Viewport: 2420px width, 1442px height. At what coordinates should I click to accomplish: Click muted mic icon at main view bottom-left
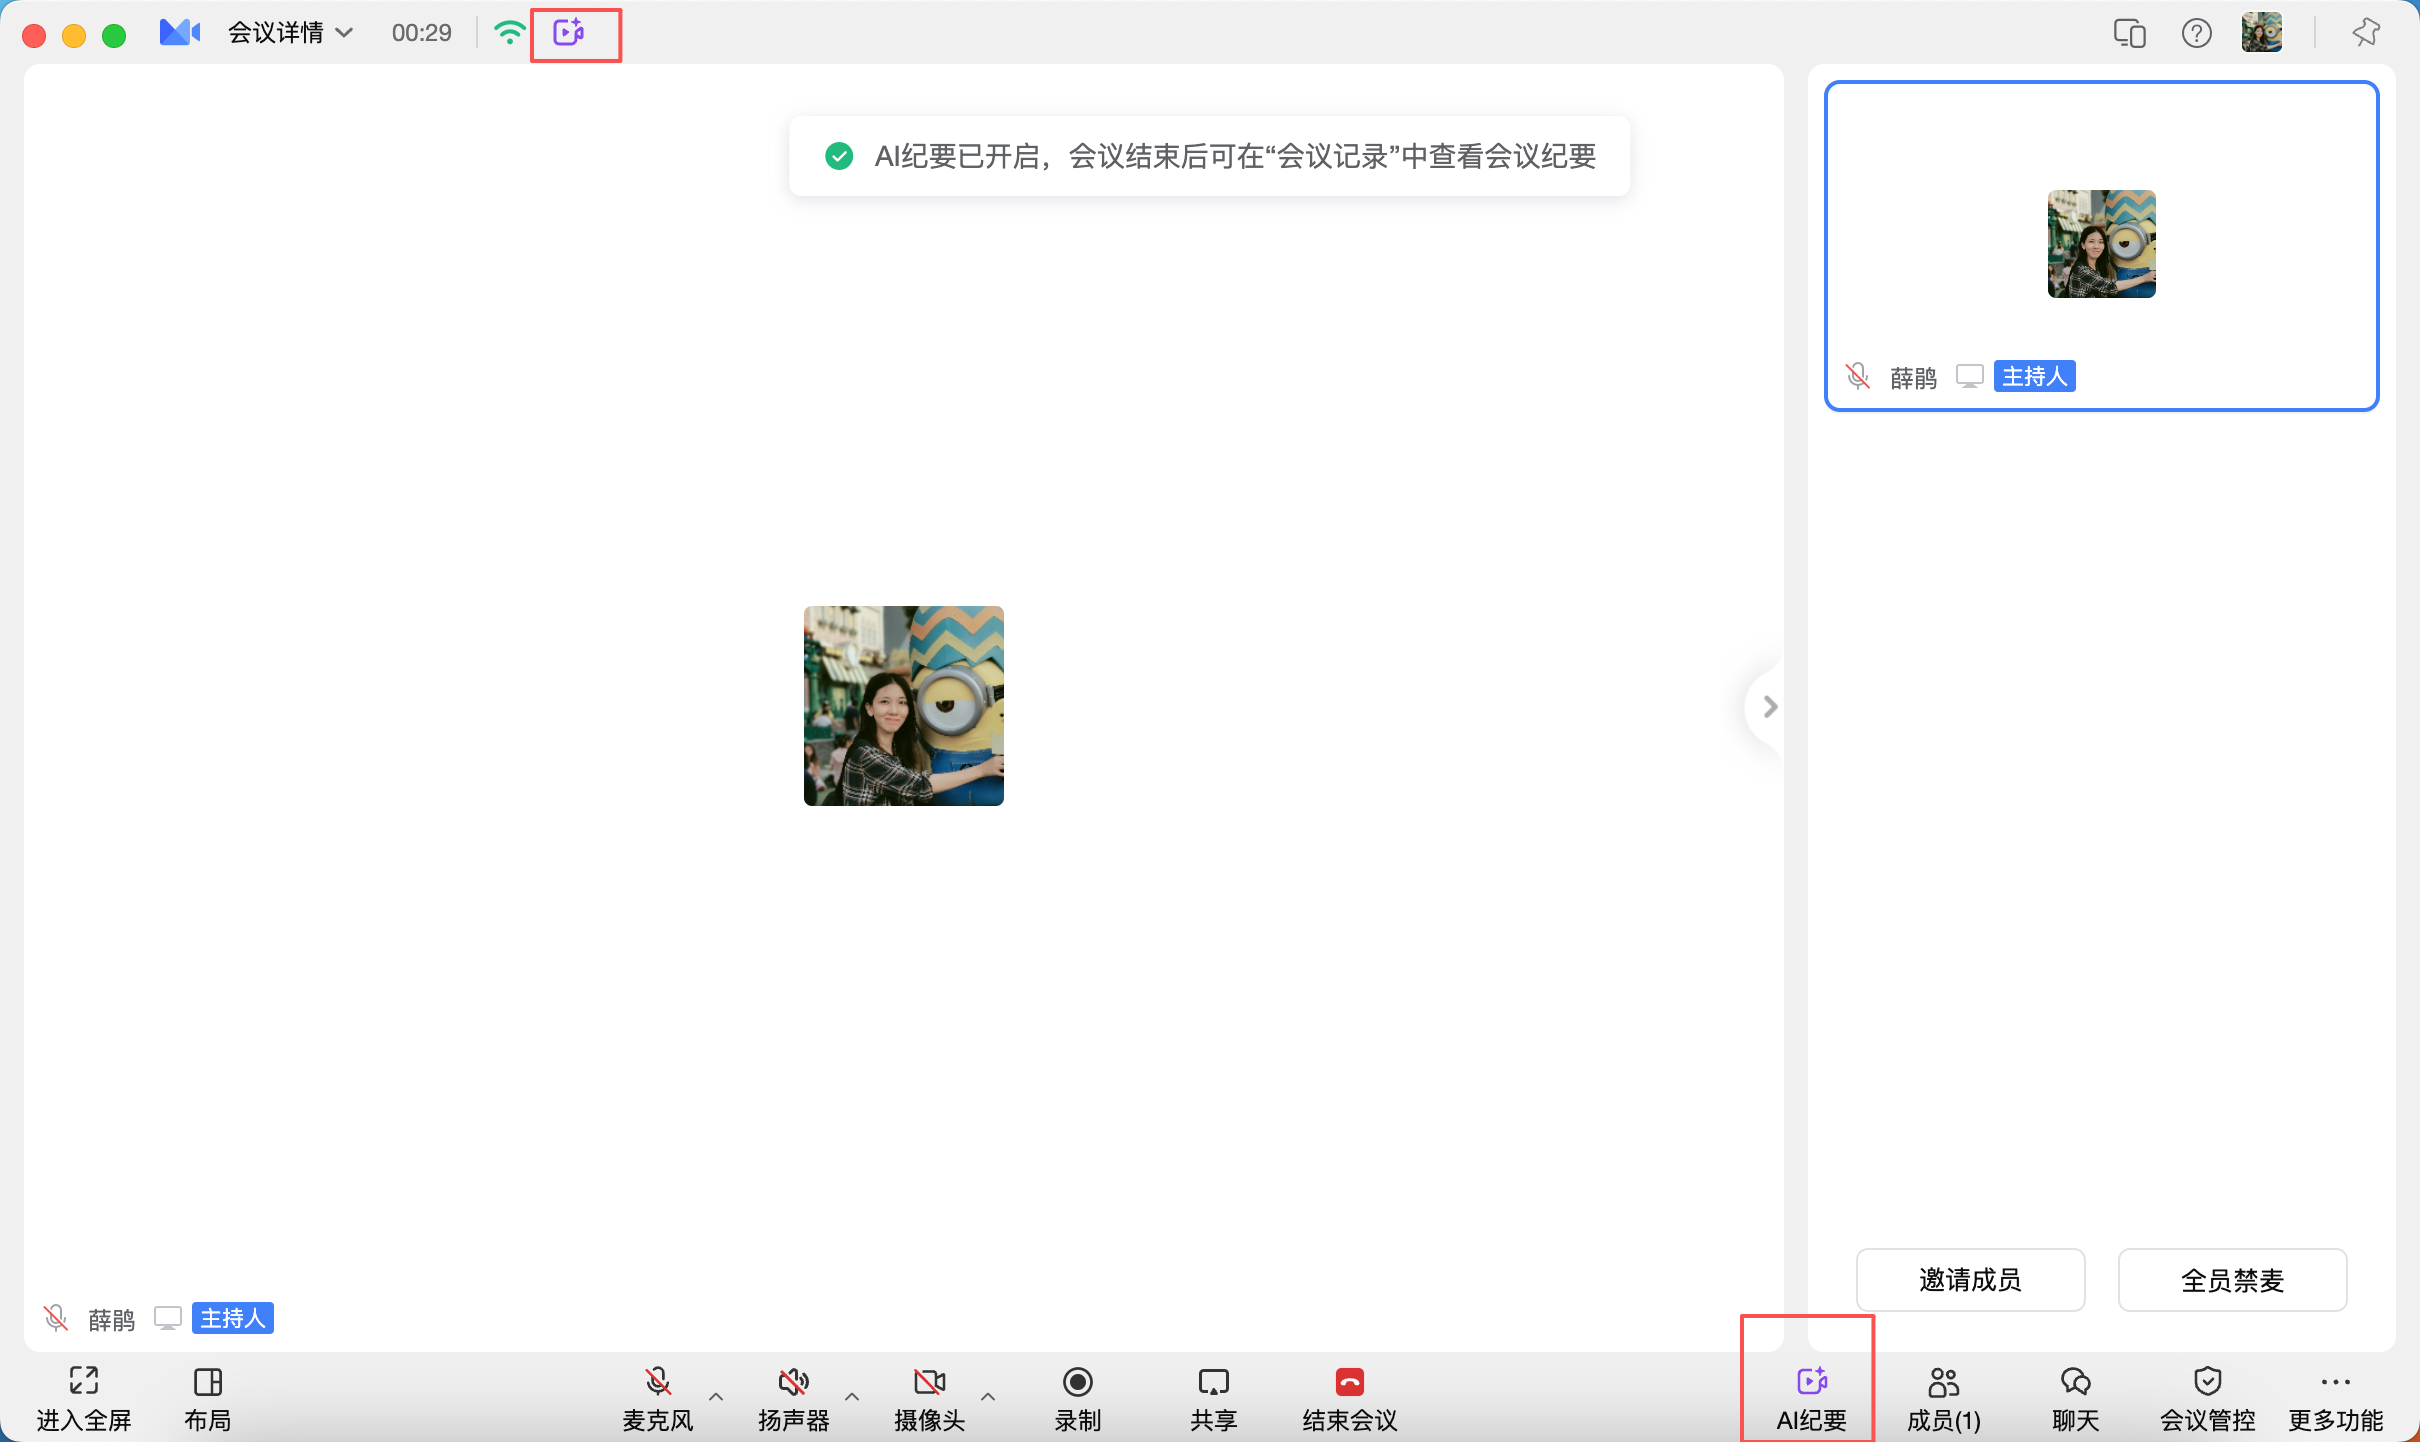point(56,1318)
